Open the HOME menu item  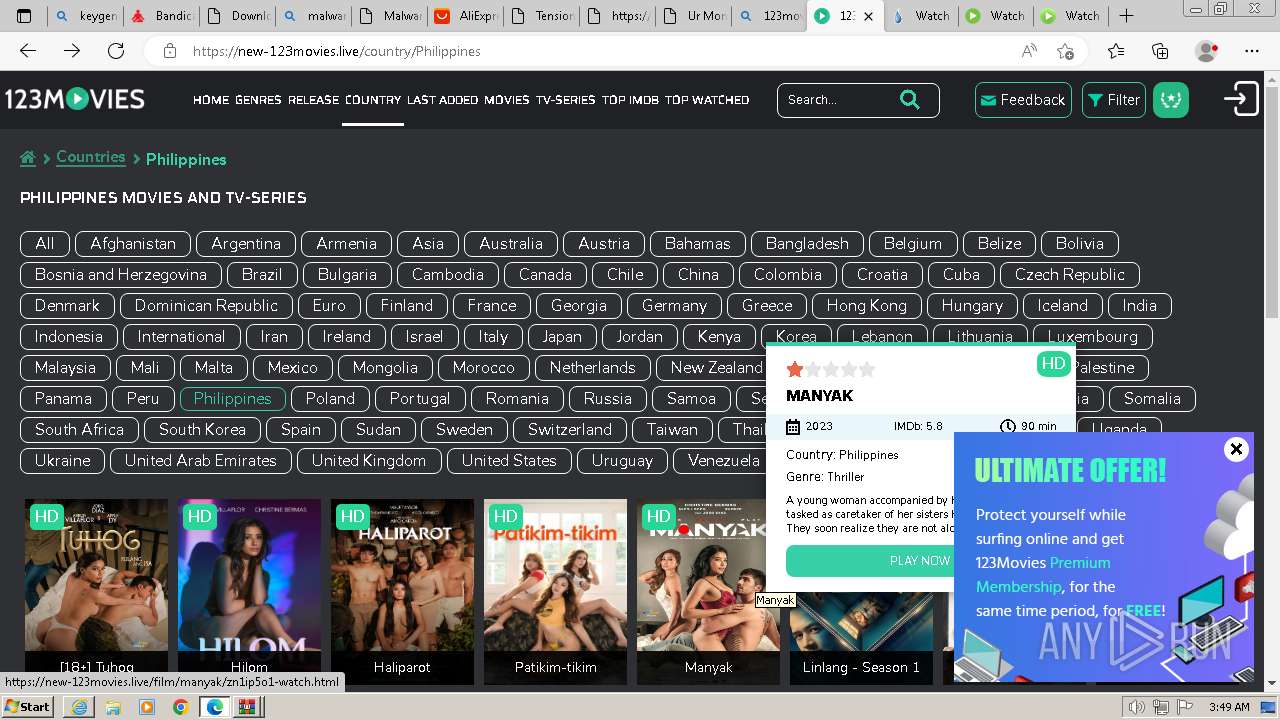[x=211, y=100]
